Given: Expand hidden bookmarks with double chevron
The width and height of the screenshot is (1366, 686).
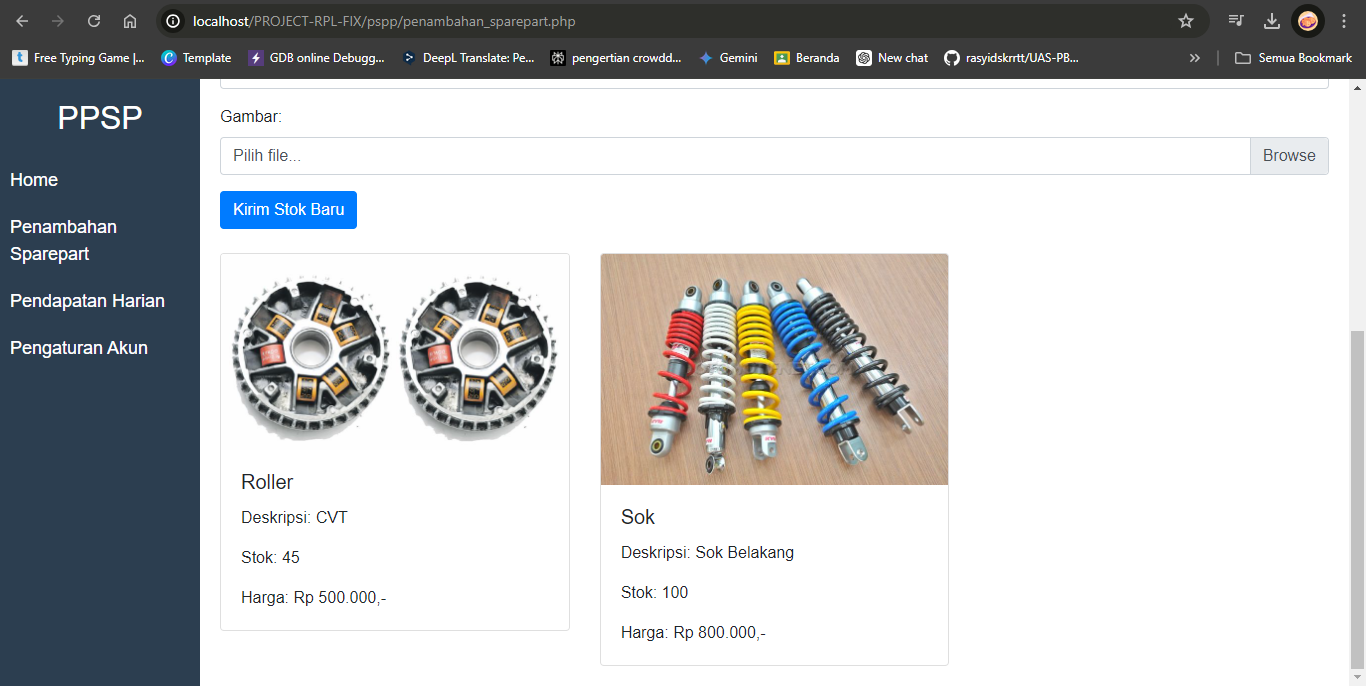Looking at the screenshot, I should coord(1194,58).
